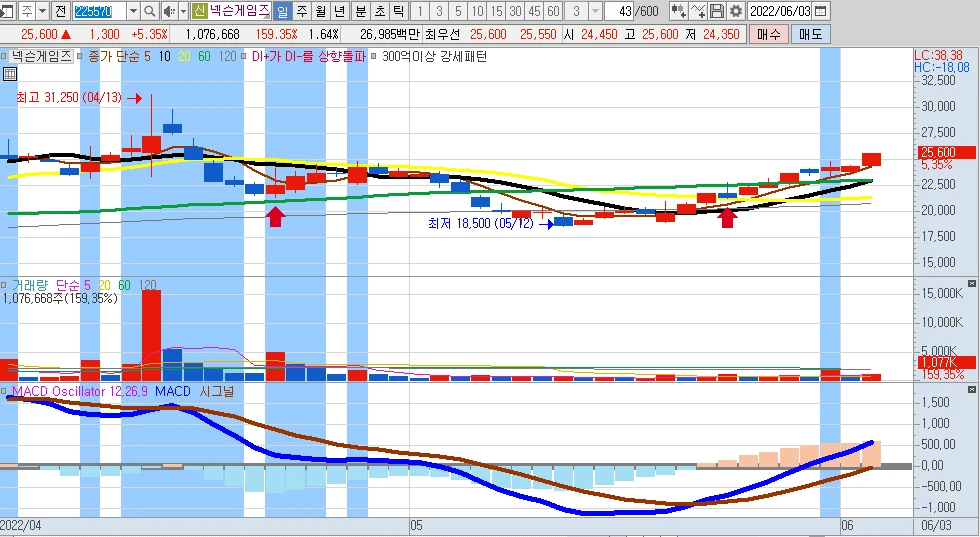Click the 넥슨게임즈 chart legend label

[x=41, y=56]
